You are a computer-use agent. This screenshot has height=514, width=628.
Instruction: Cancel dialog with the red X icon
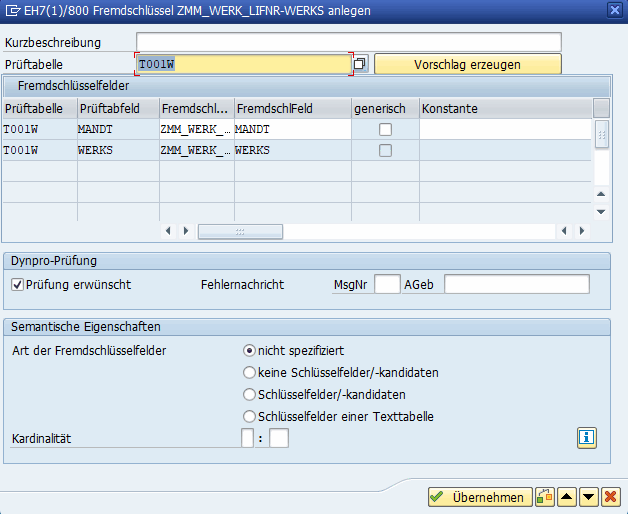tap(610, 497)
